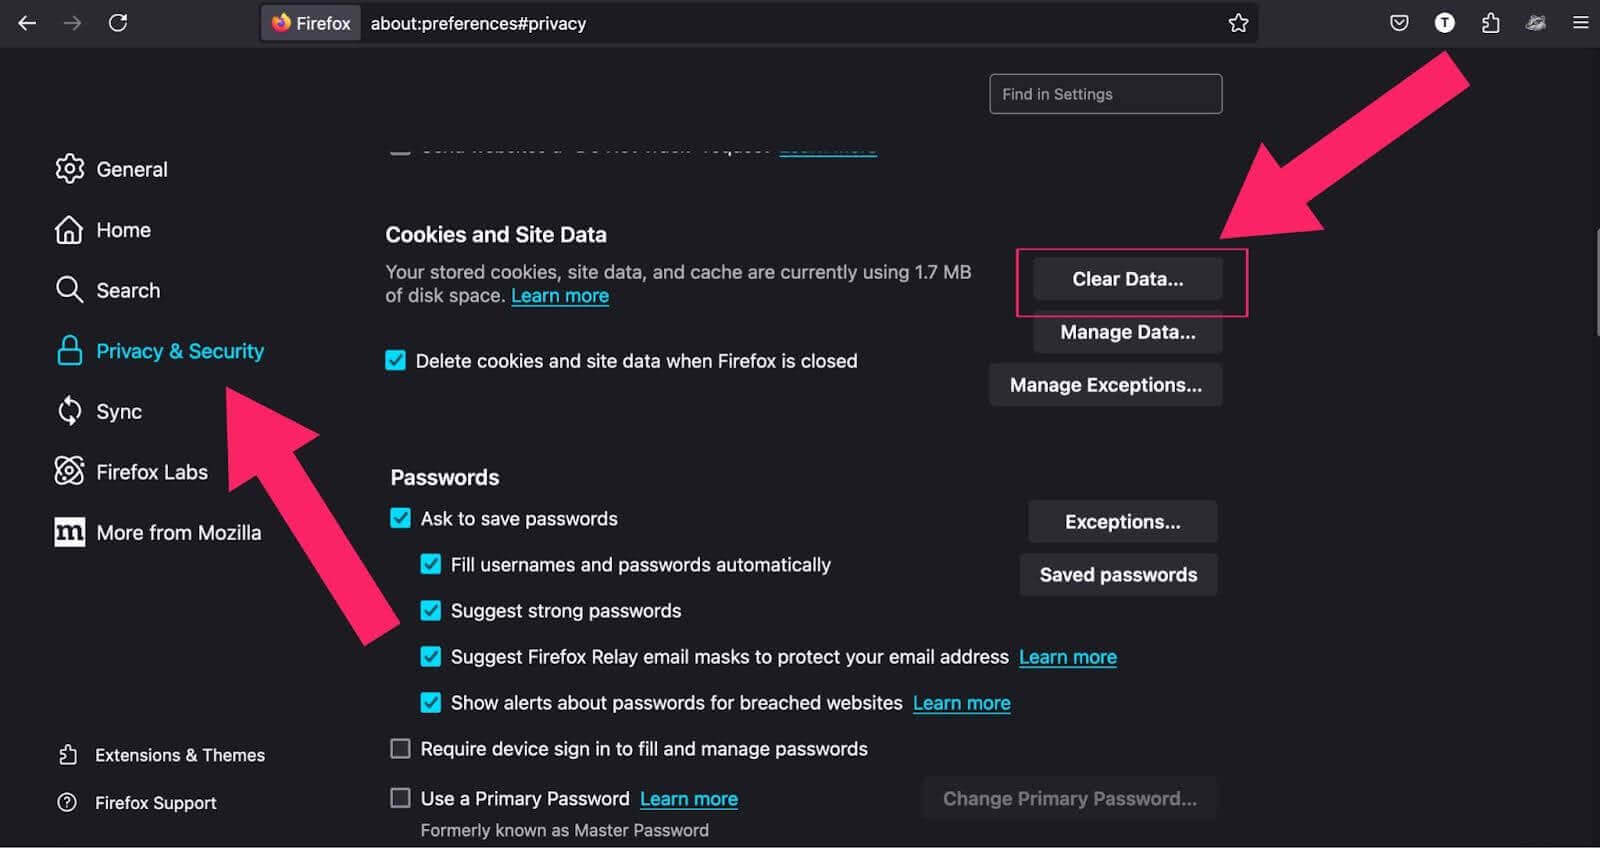Open the Pocket save icon
This screenshot has width=1600, height=848.
click(1399, 23)
